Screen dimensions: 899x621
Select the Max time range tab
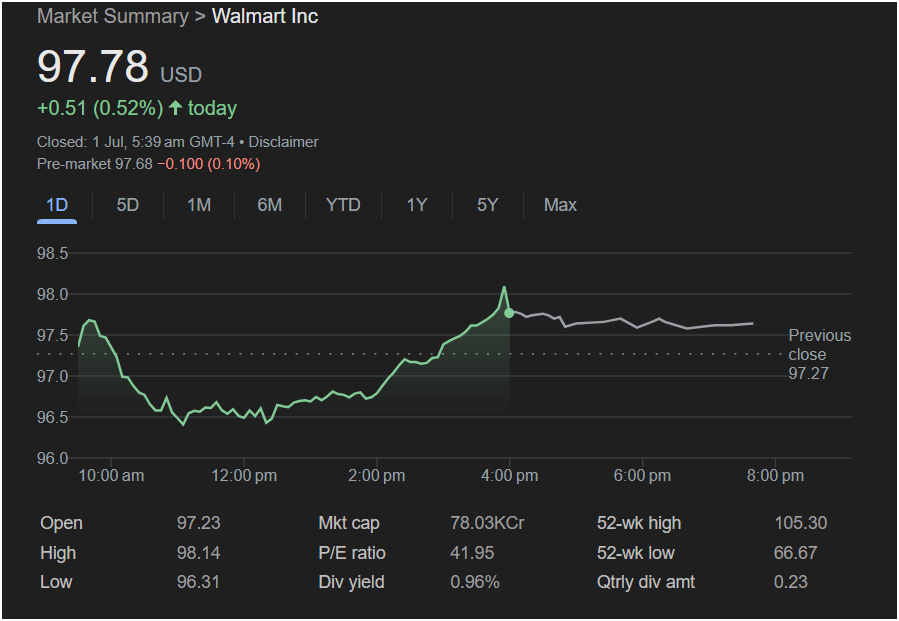560,205
